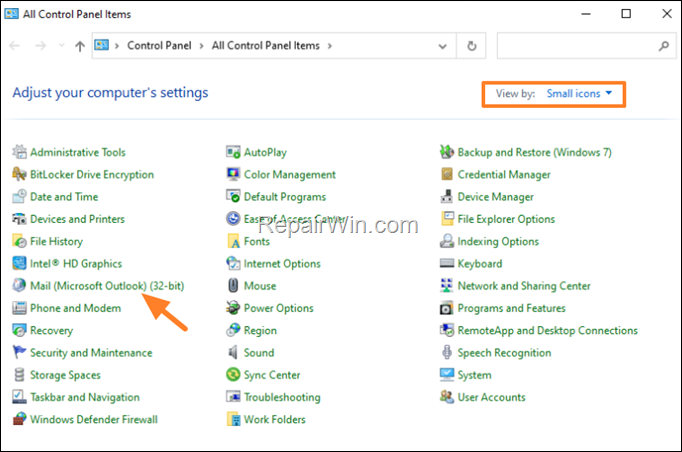Click the All Control Panel Items breadcrumb
Viewport: 682px width, 452px height.
(265, 46)
